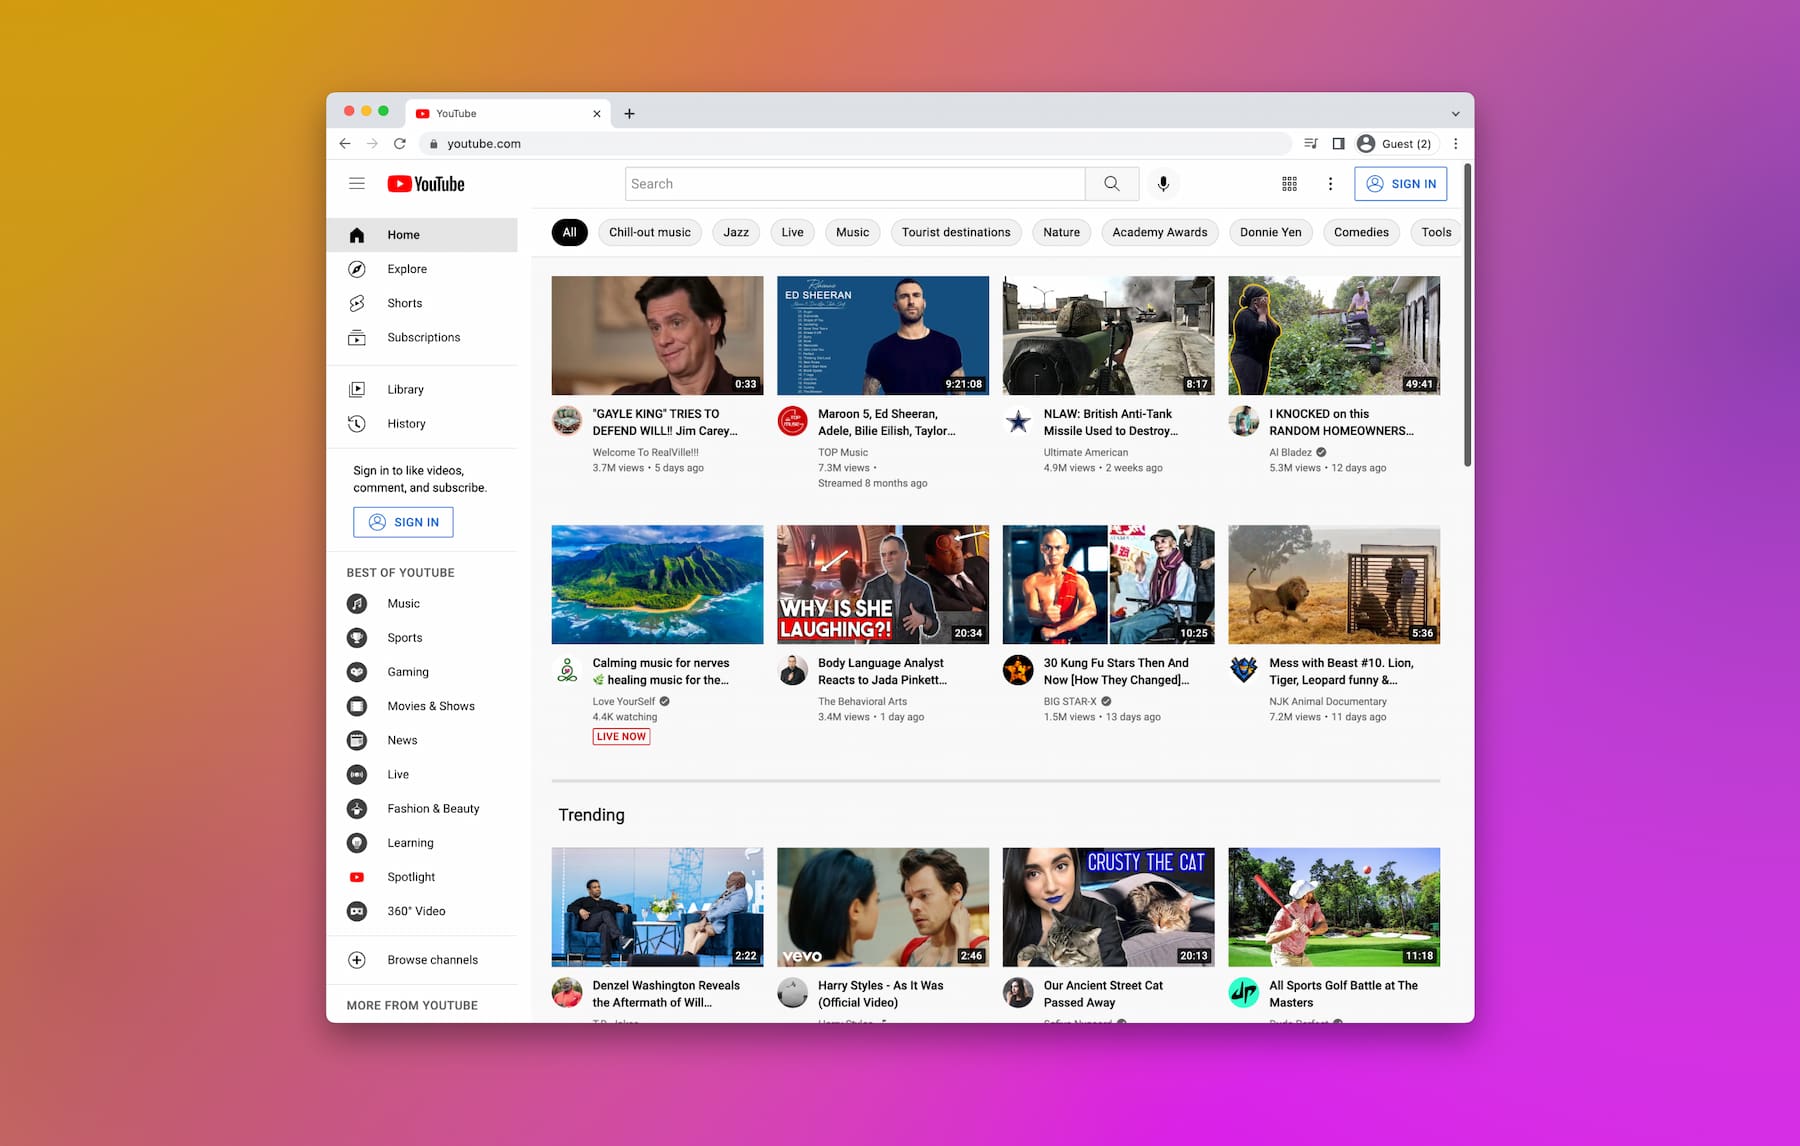1800x1146 pixels.
Task: Open TOP Music channel avatar
Action: coord(793,421)
